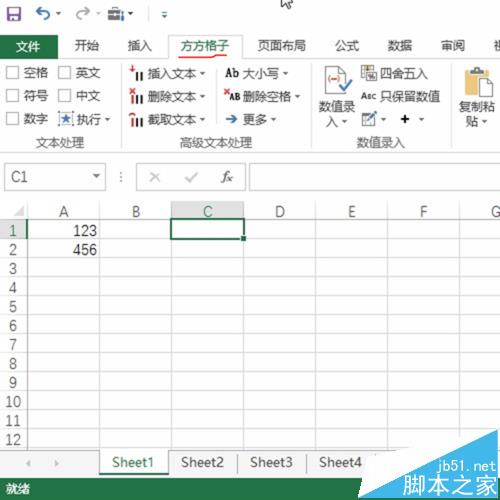
Task: Click the 删除空格 icon
Action: 232,95
